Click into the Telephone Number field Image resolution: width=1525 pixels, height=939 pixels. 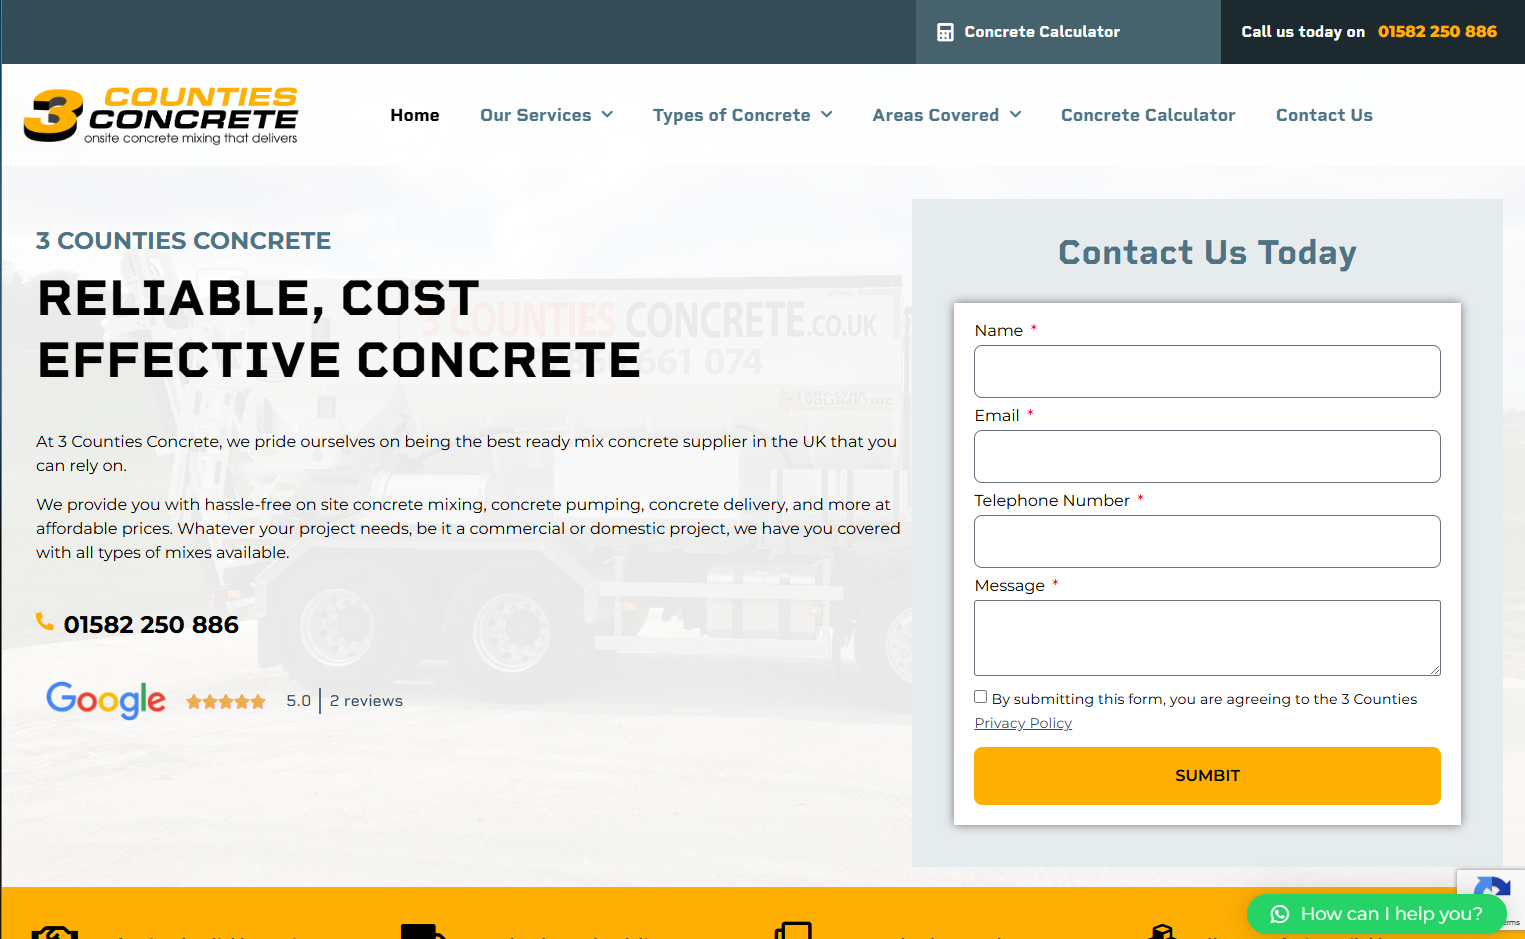coord(1207,541)
